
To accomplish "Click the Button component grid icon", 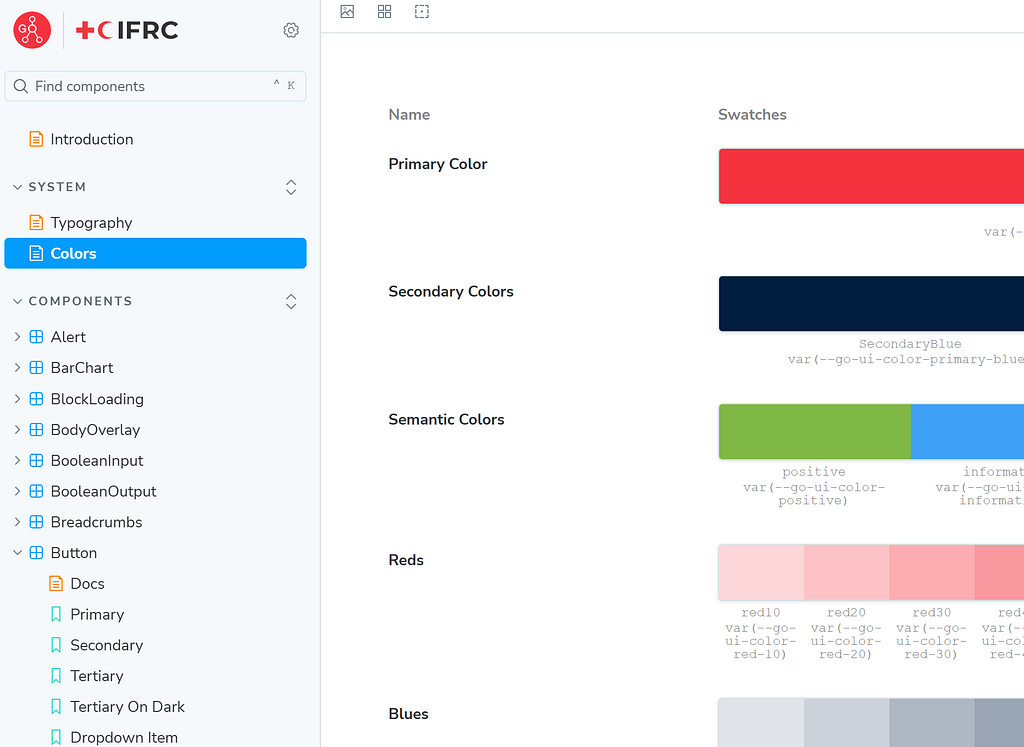I will point(37,552).
